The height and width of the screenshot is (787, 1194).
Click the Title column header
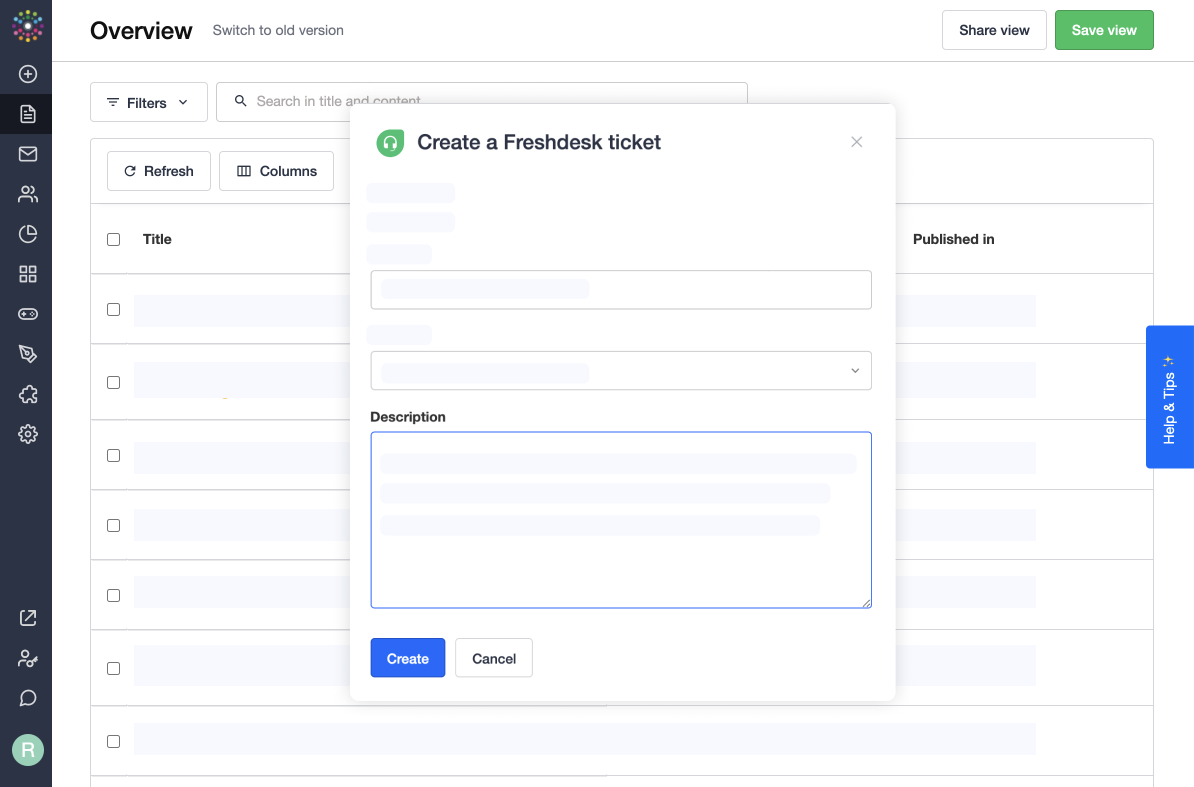(x=157, y=239)
